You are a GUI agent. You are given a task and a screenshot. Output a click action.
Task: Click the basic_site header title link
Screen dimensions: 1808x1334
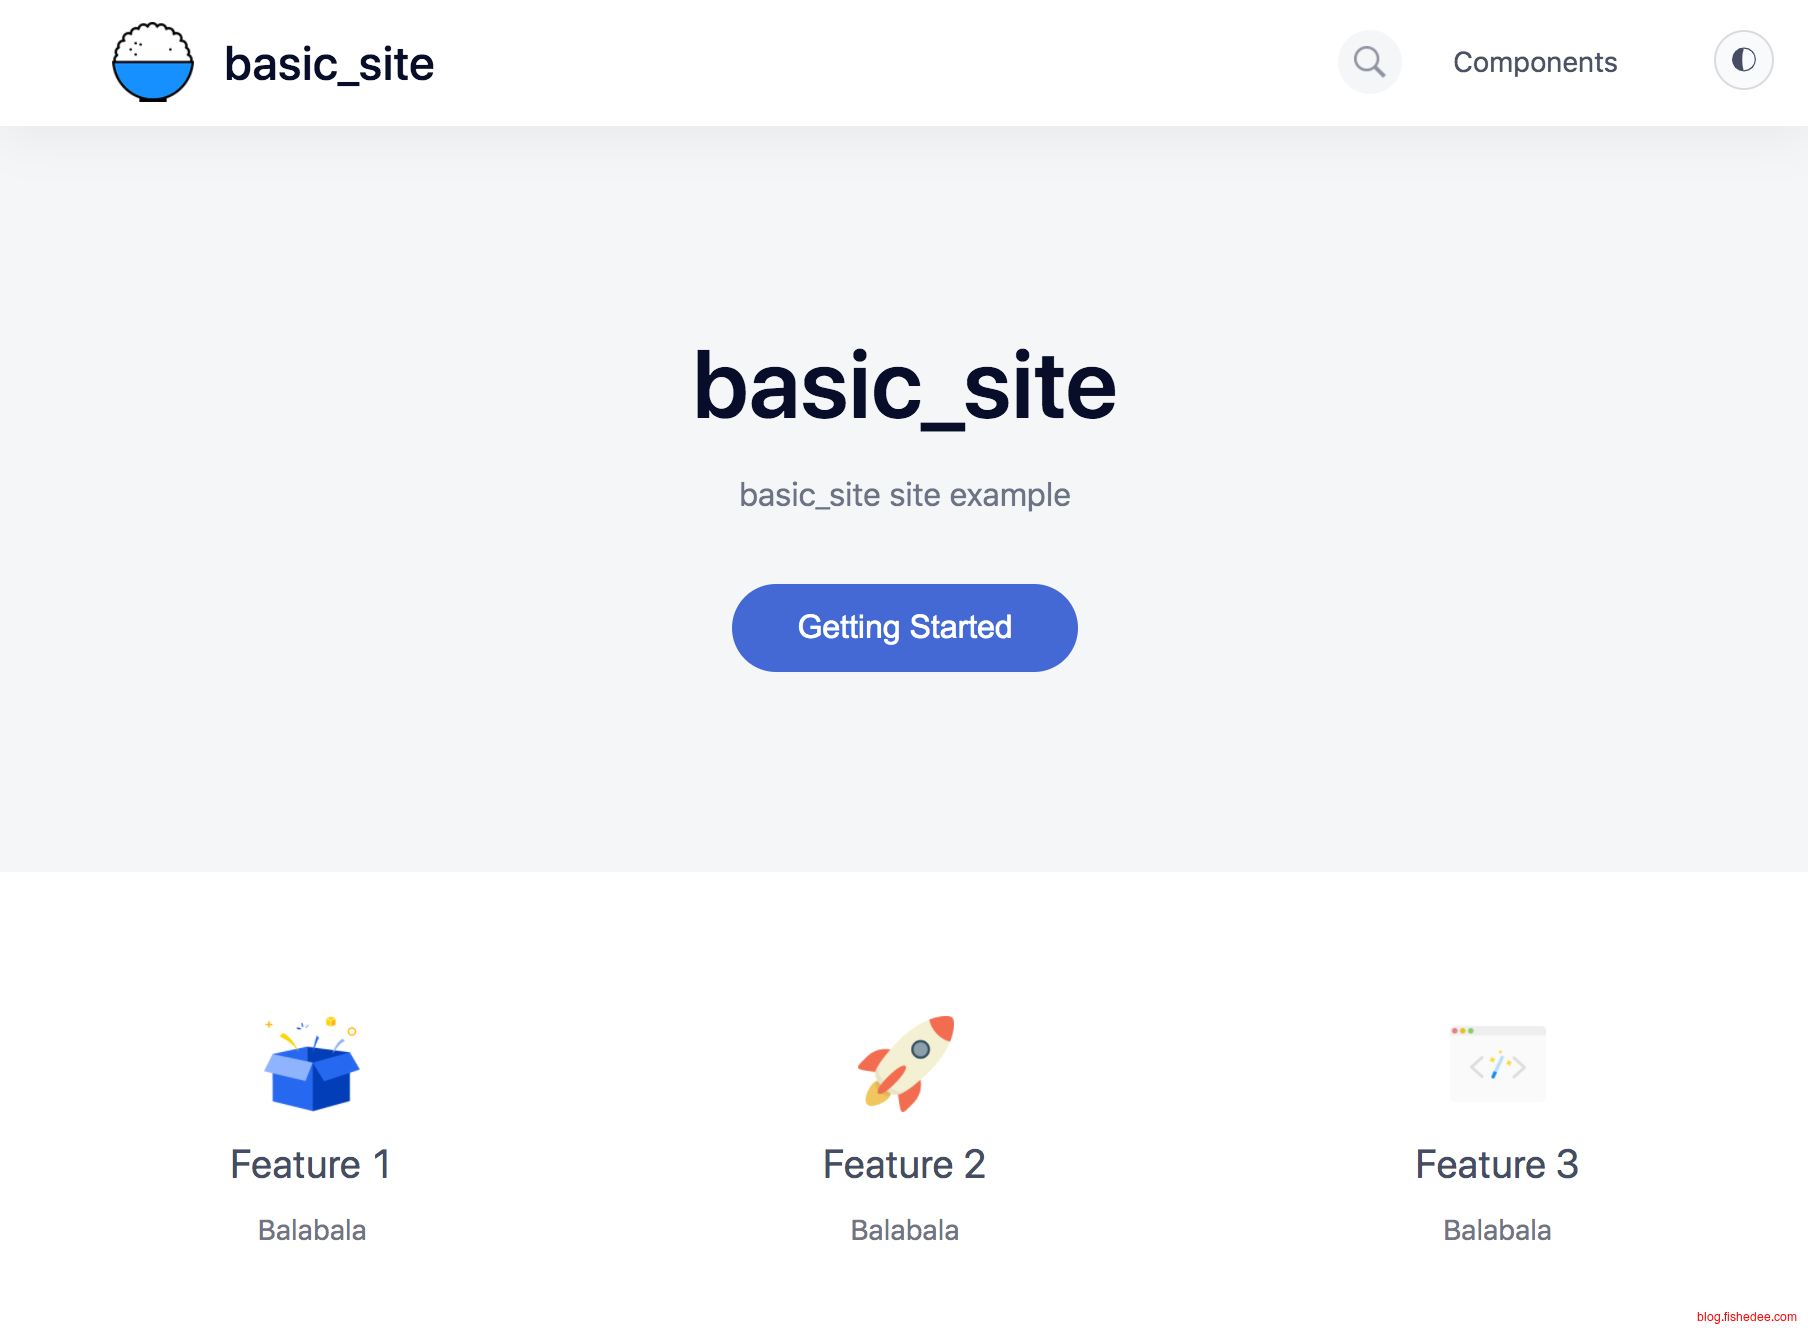(329, 64)
